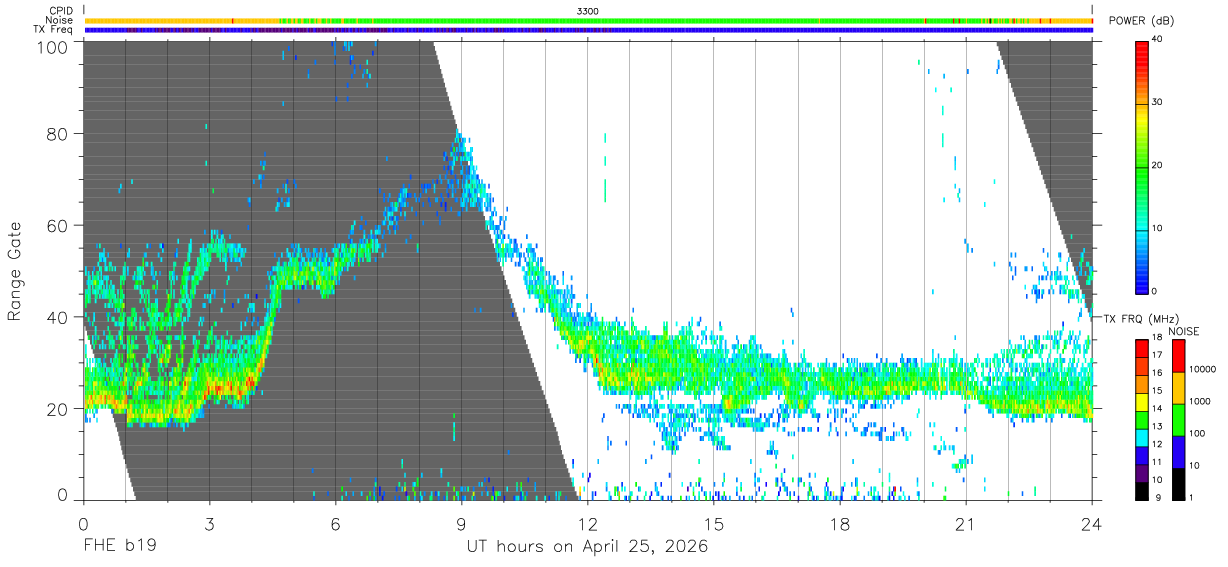
Task: Click x-axis tick label 18
Action: click(x=840, y=523)
